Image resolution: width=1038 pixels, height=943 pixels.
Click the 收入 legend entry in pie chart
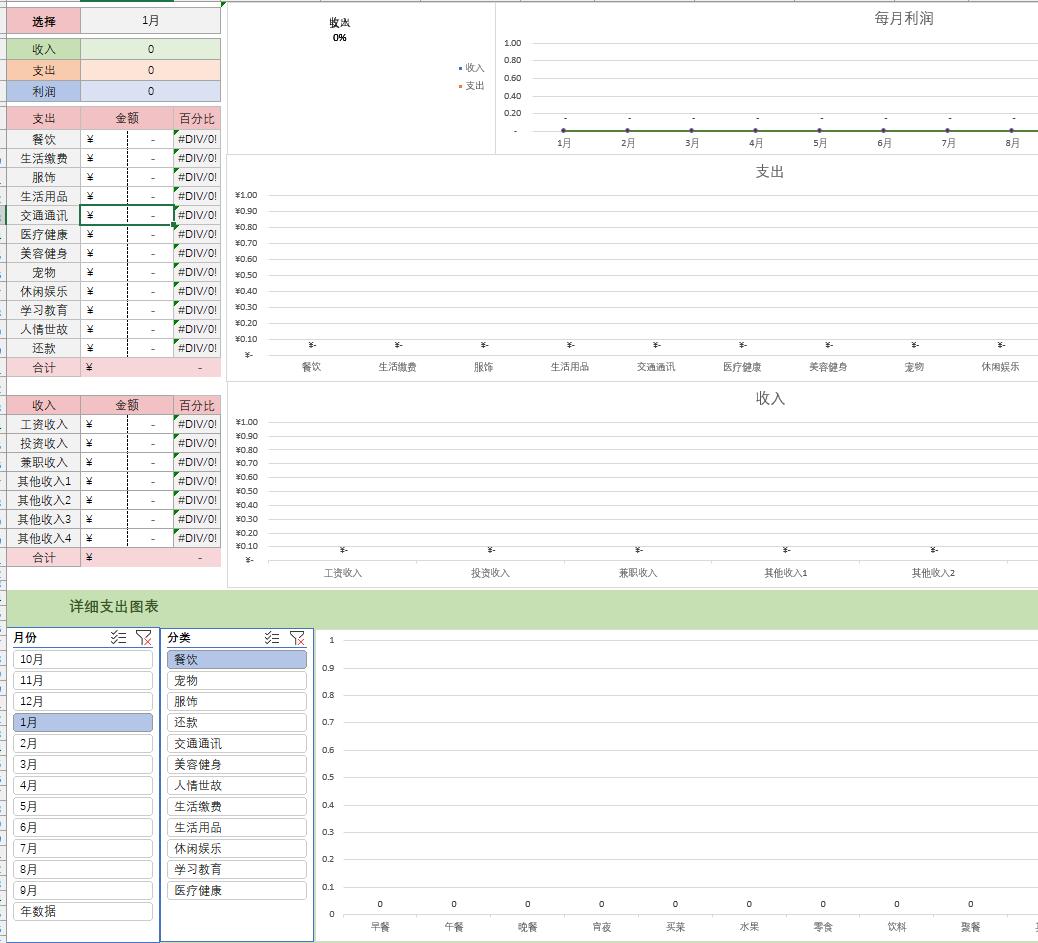pos(473,68)
